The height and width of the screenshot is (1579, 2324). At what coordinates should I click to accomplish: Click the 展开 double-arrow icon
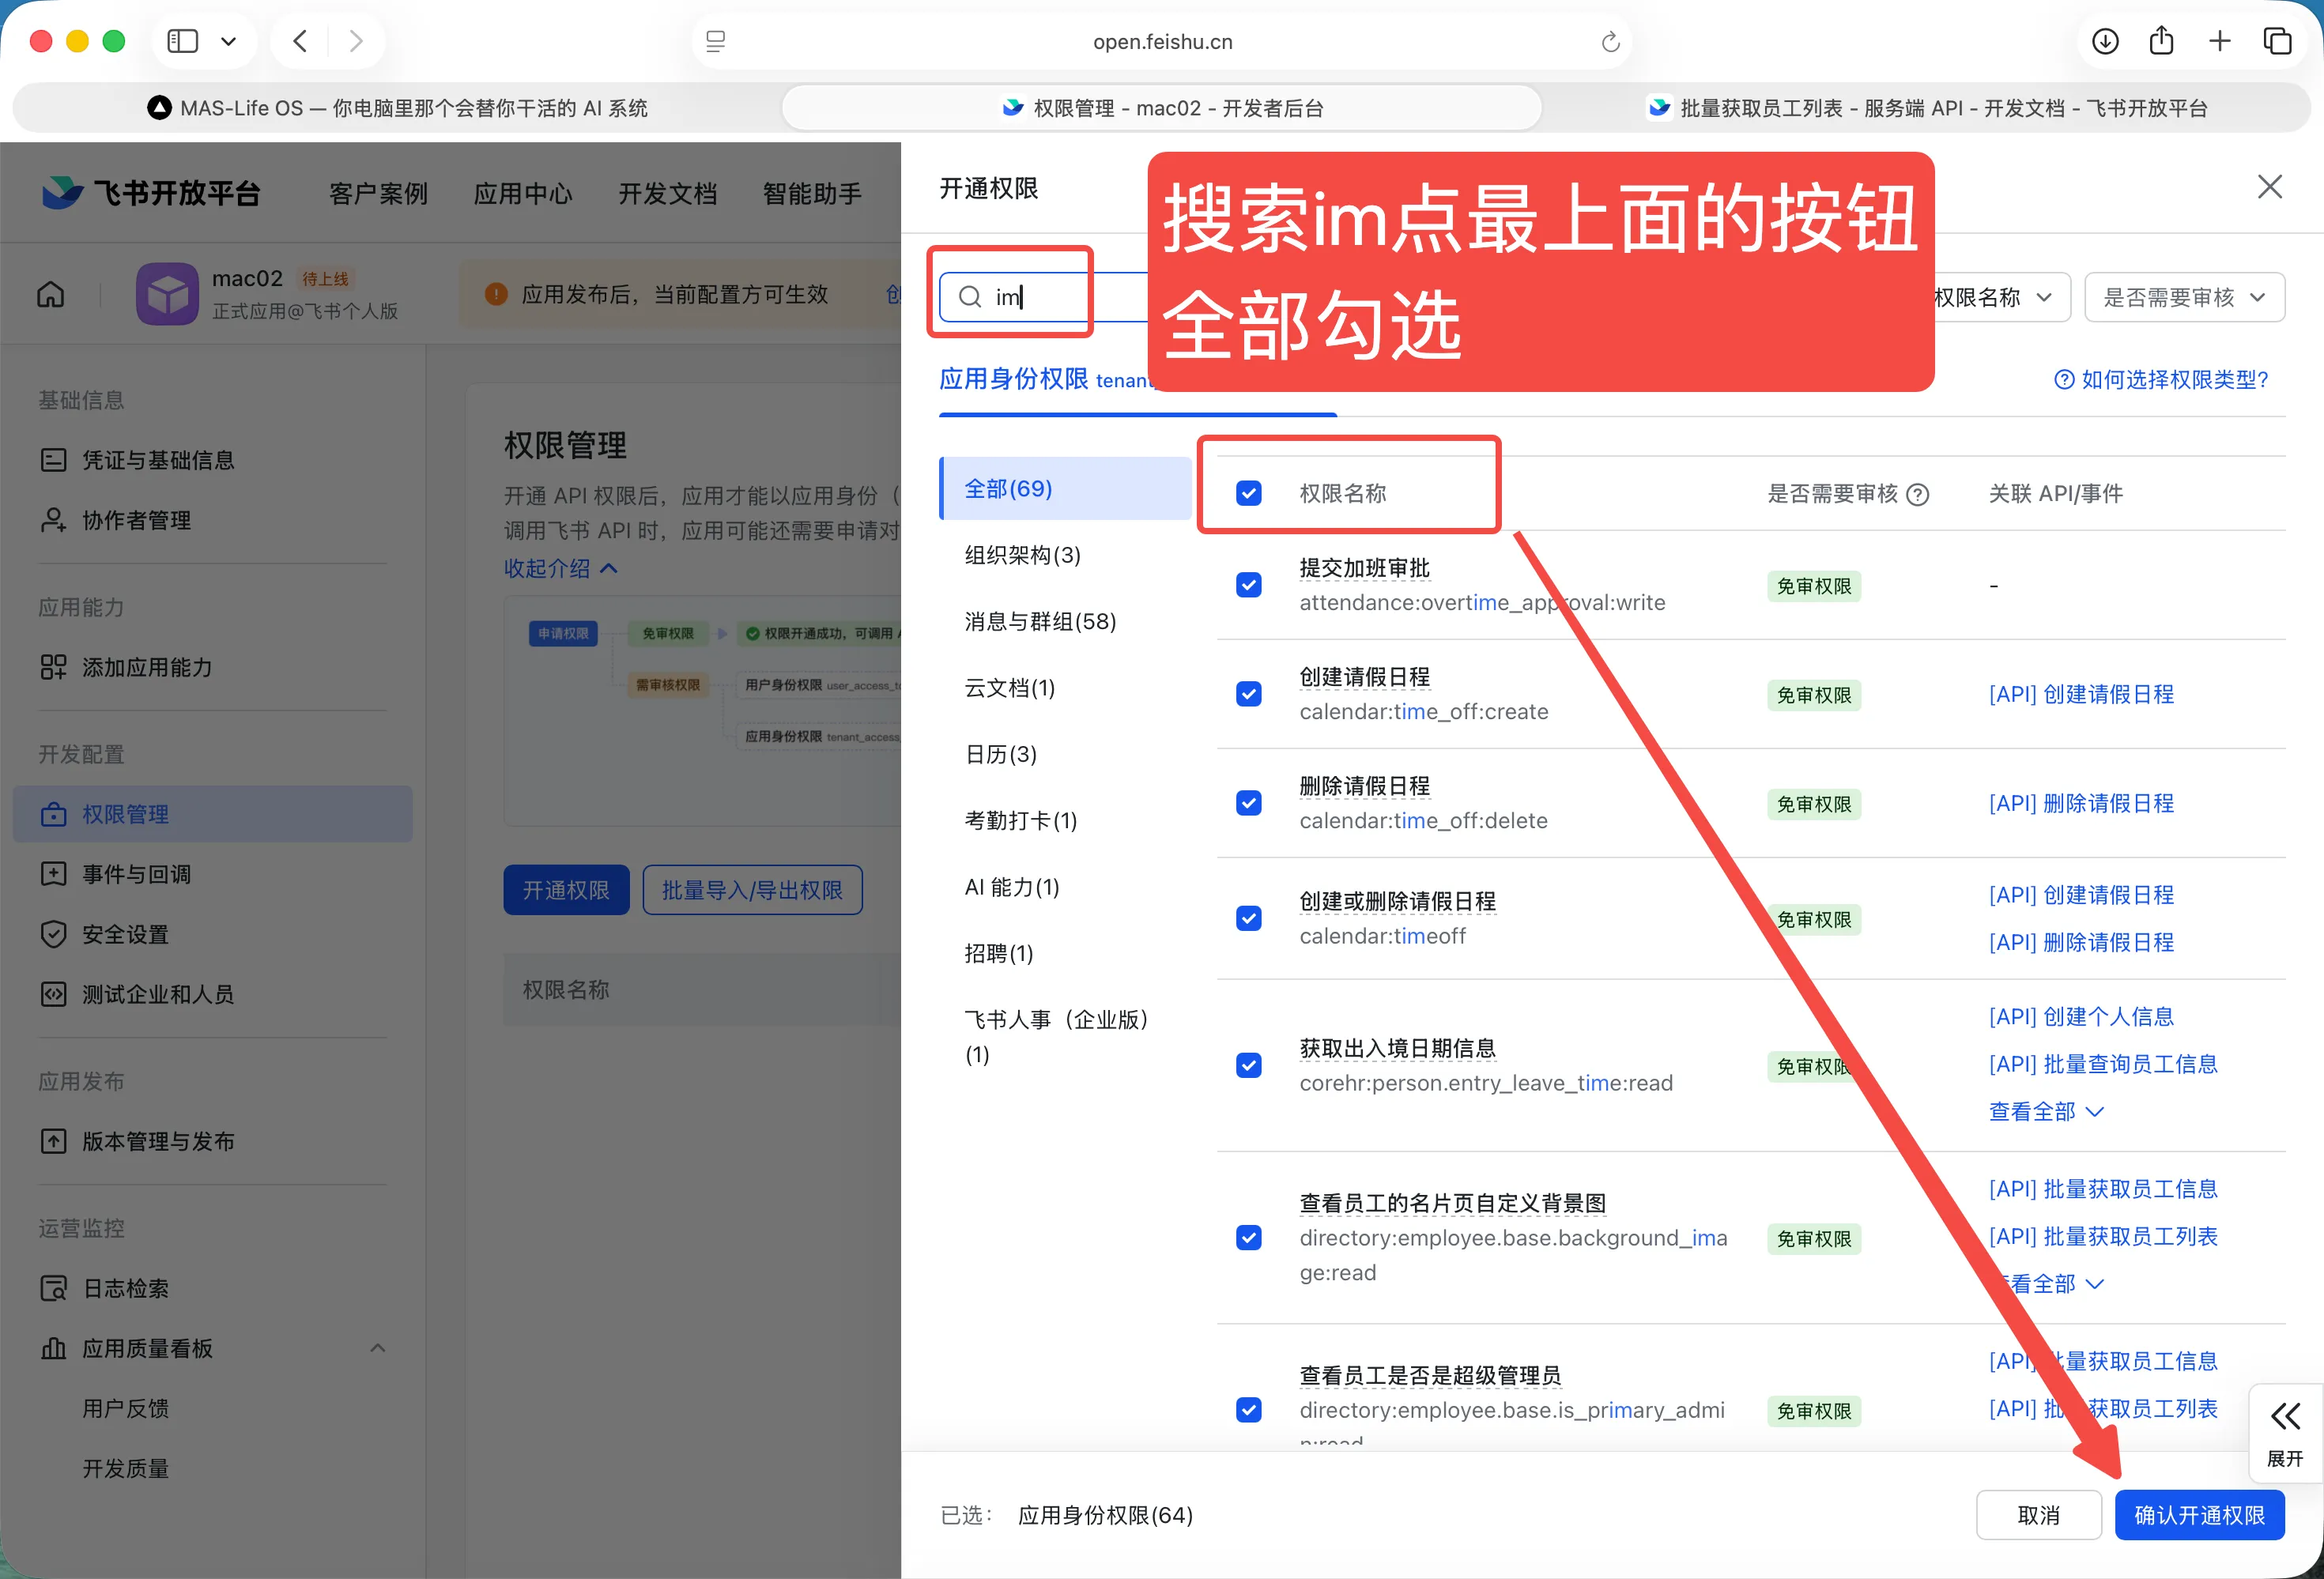click(2285, 1416)
